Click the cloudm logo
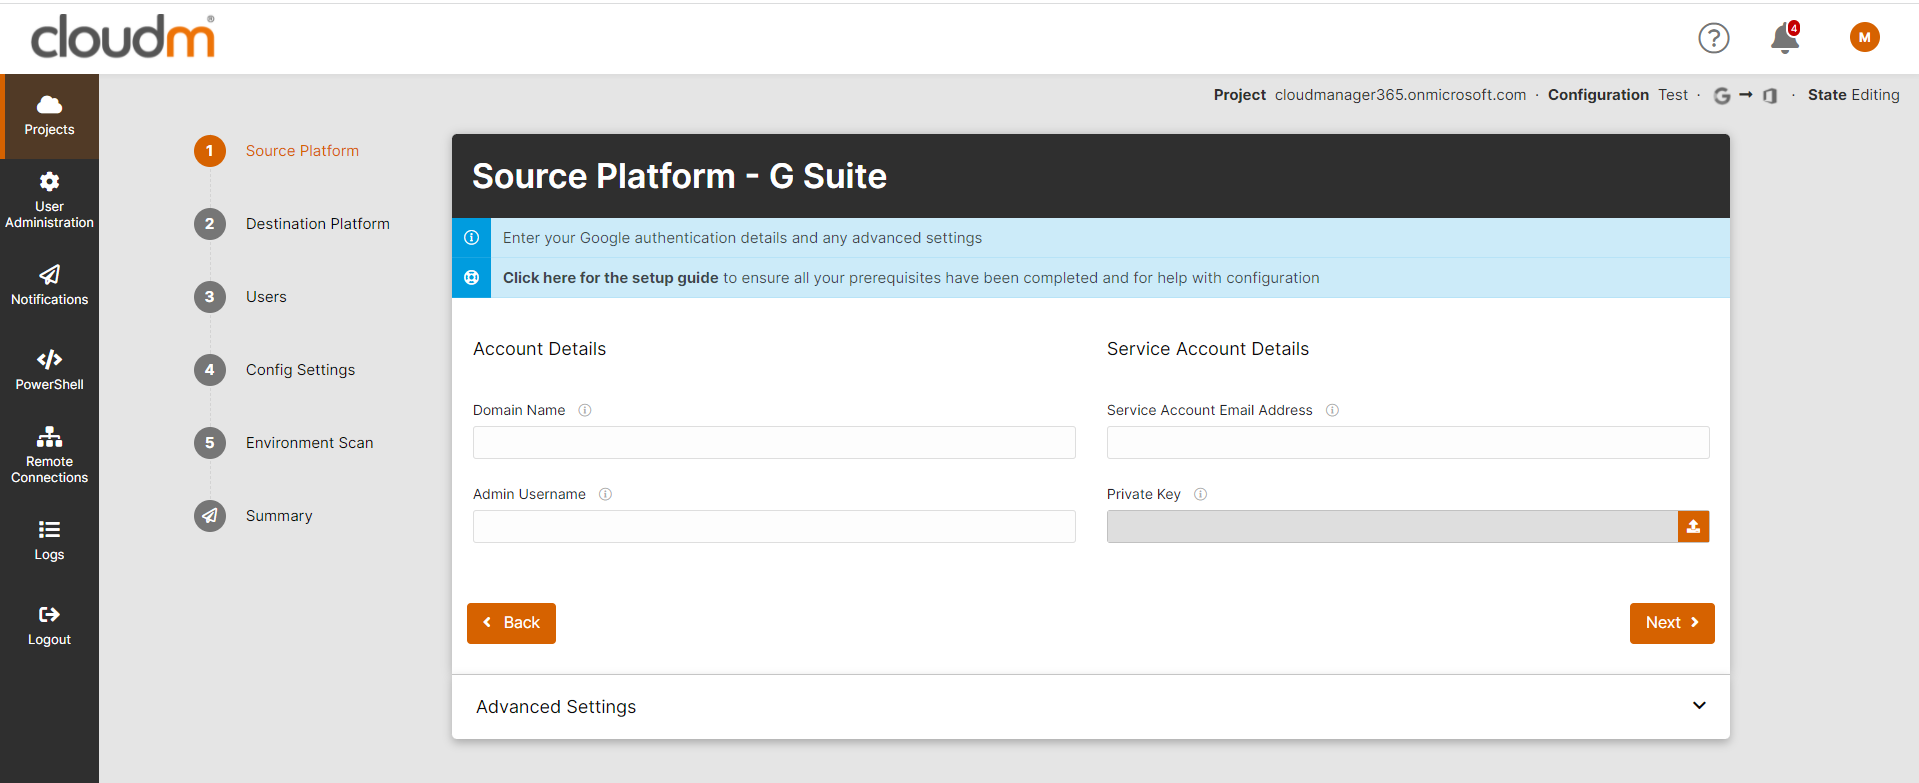 (123, 37)
